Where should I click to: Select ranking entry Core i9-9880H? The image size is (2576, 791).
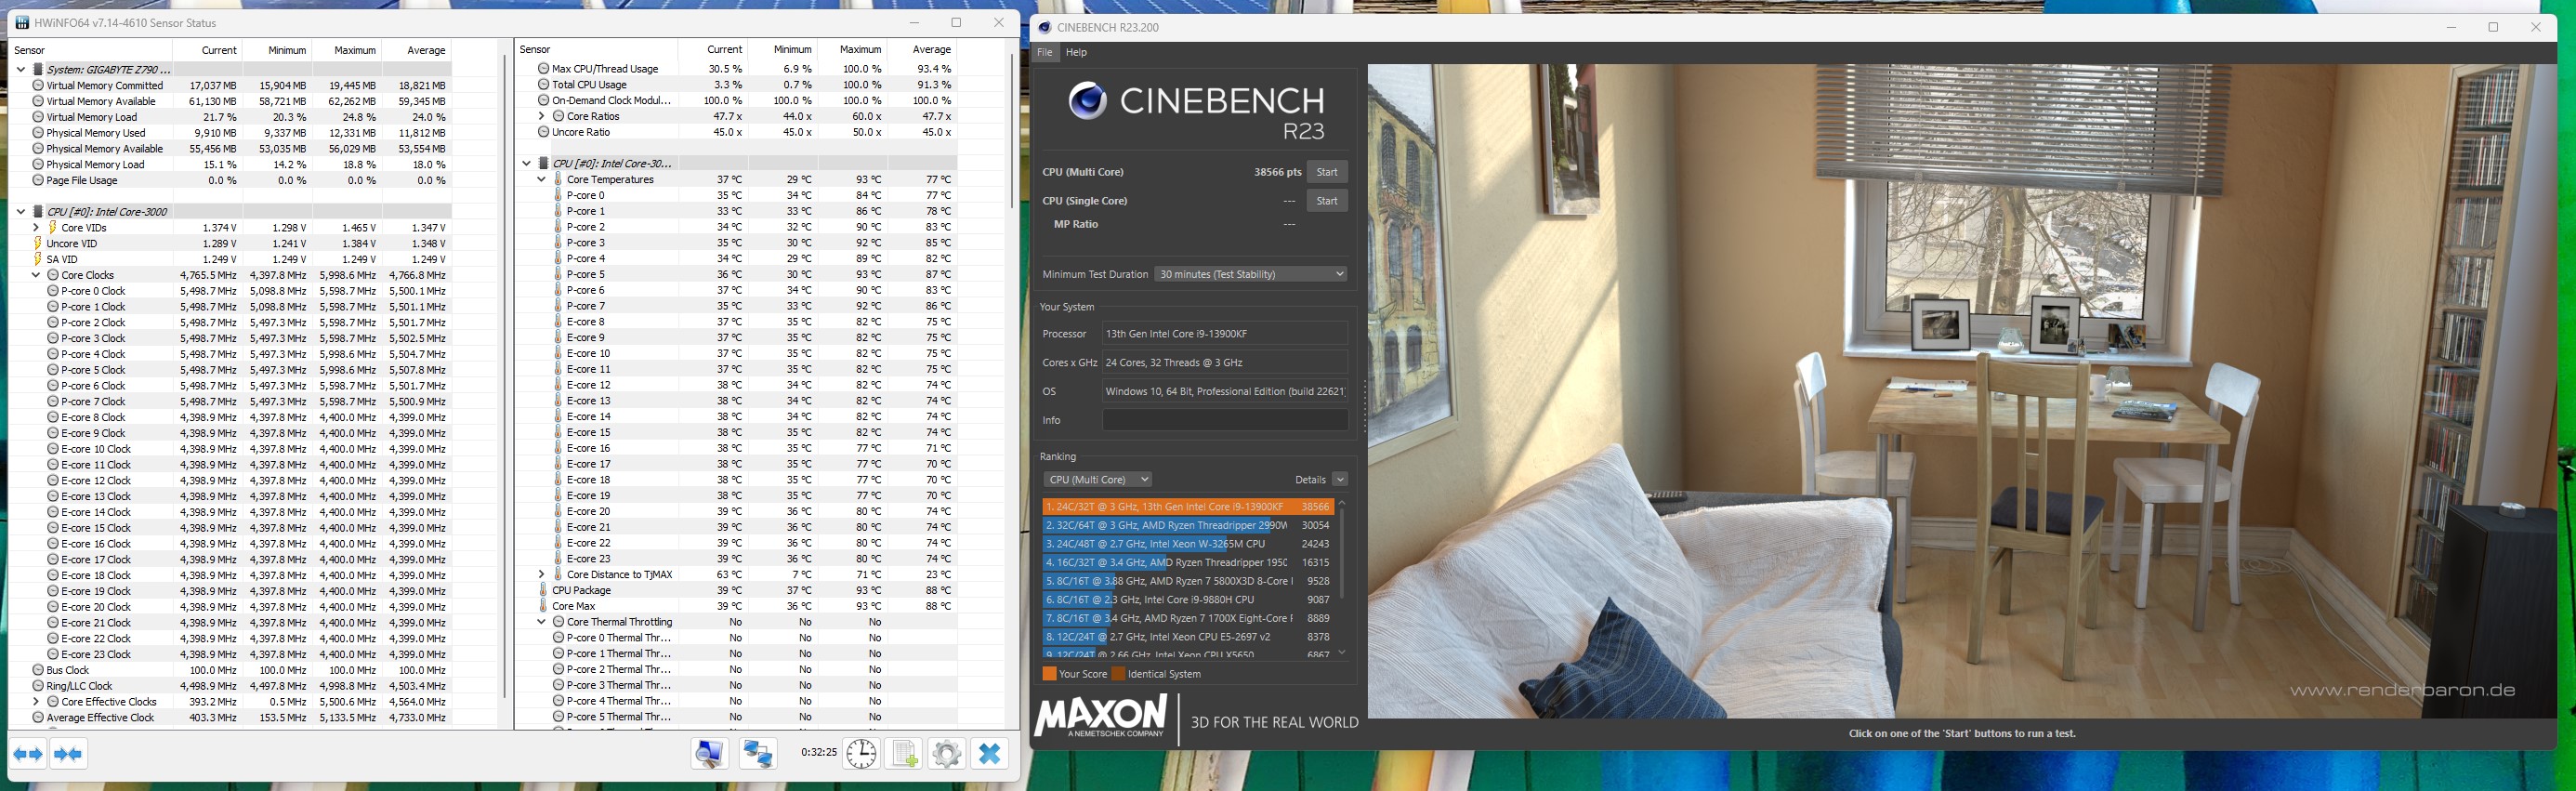coord(1188,600)
